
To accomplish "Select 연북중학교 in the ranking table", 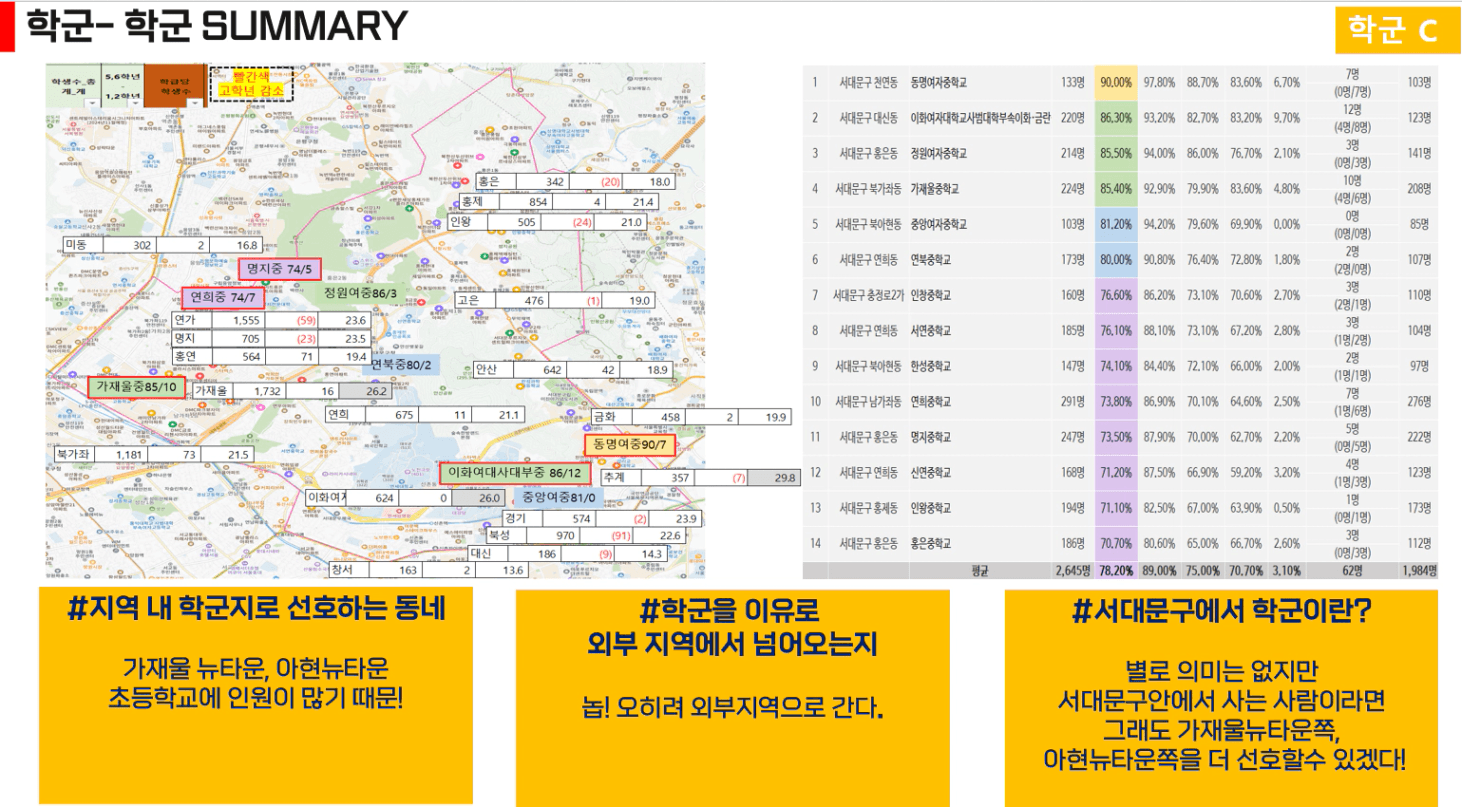I will (x=931, y=259).
